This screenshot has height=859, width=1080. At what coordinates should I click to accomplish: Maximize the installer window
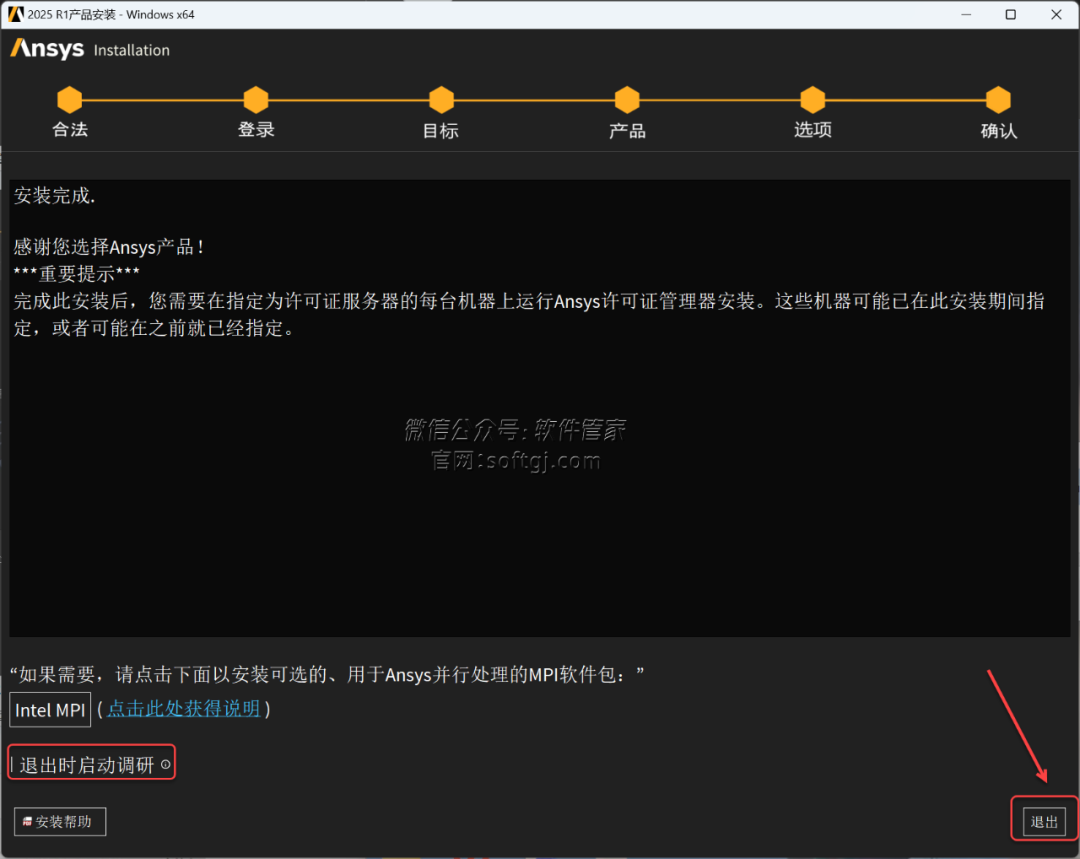(x=1010, y=14)
